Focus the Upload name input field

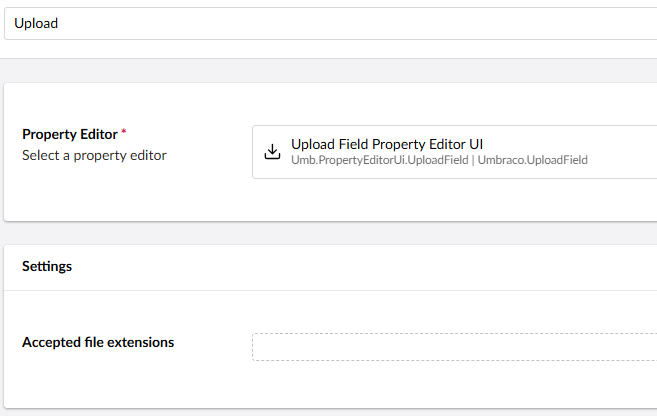pyautogui.click(x=330, y=23)
